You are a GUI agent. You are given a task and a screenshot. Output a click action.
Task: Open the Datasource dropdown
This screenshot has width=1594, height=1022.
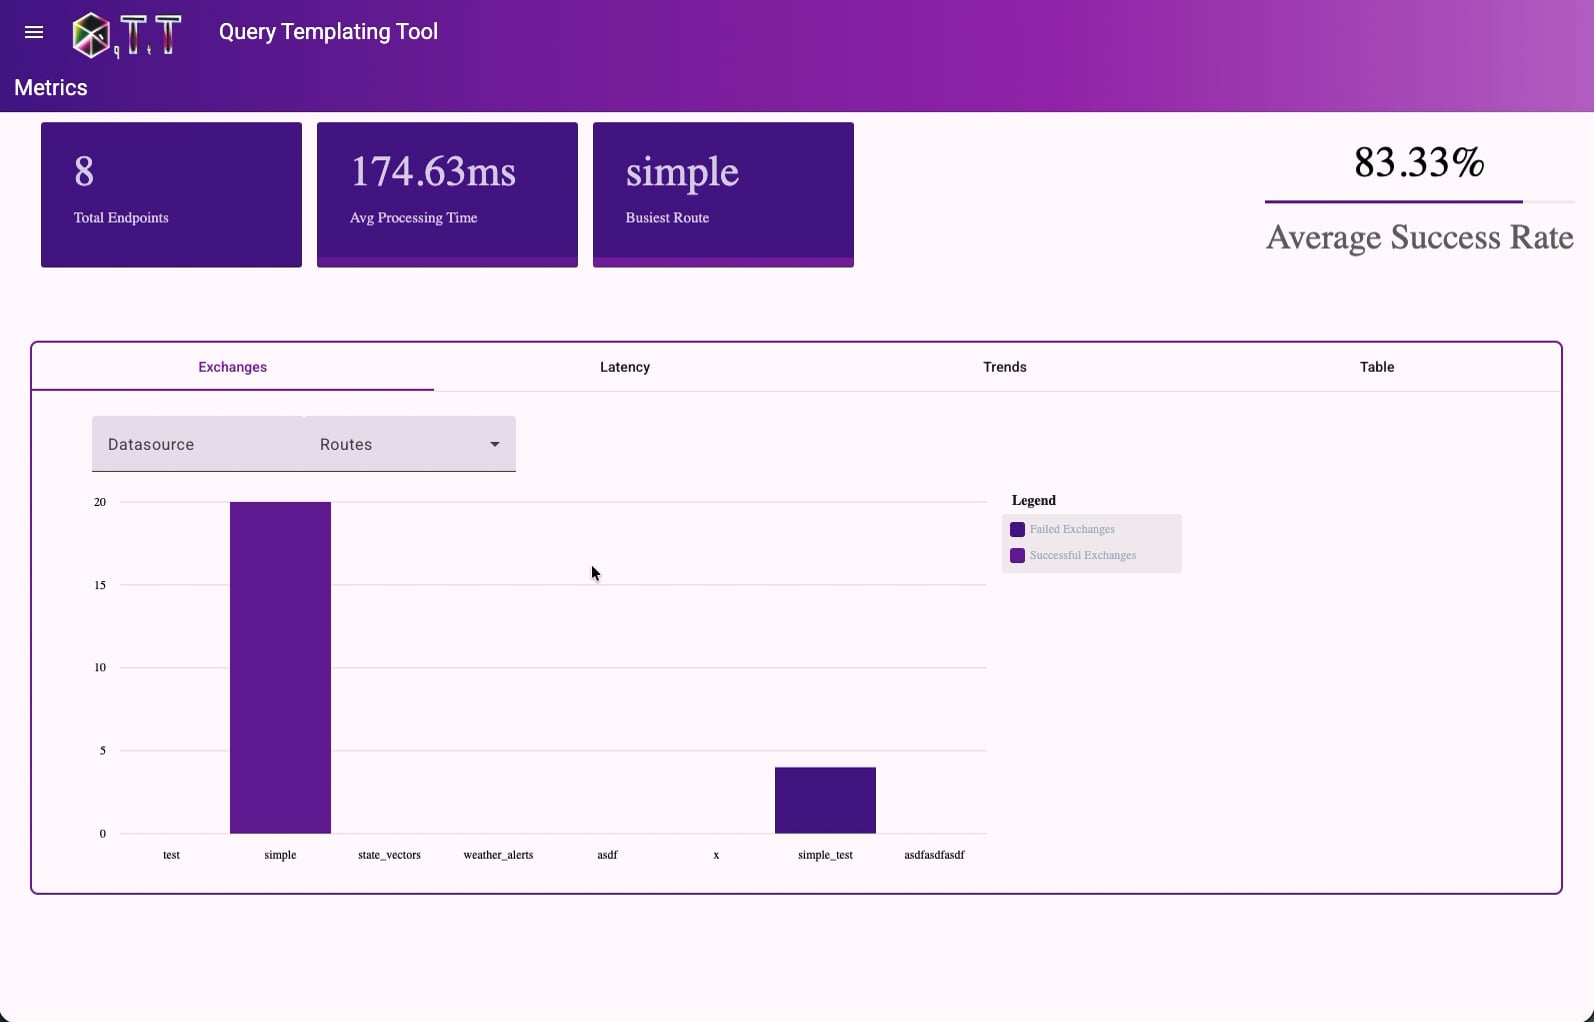(198, 444)
